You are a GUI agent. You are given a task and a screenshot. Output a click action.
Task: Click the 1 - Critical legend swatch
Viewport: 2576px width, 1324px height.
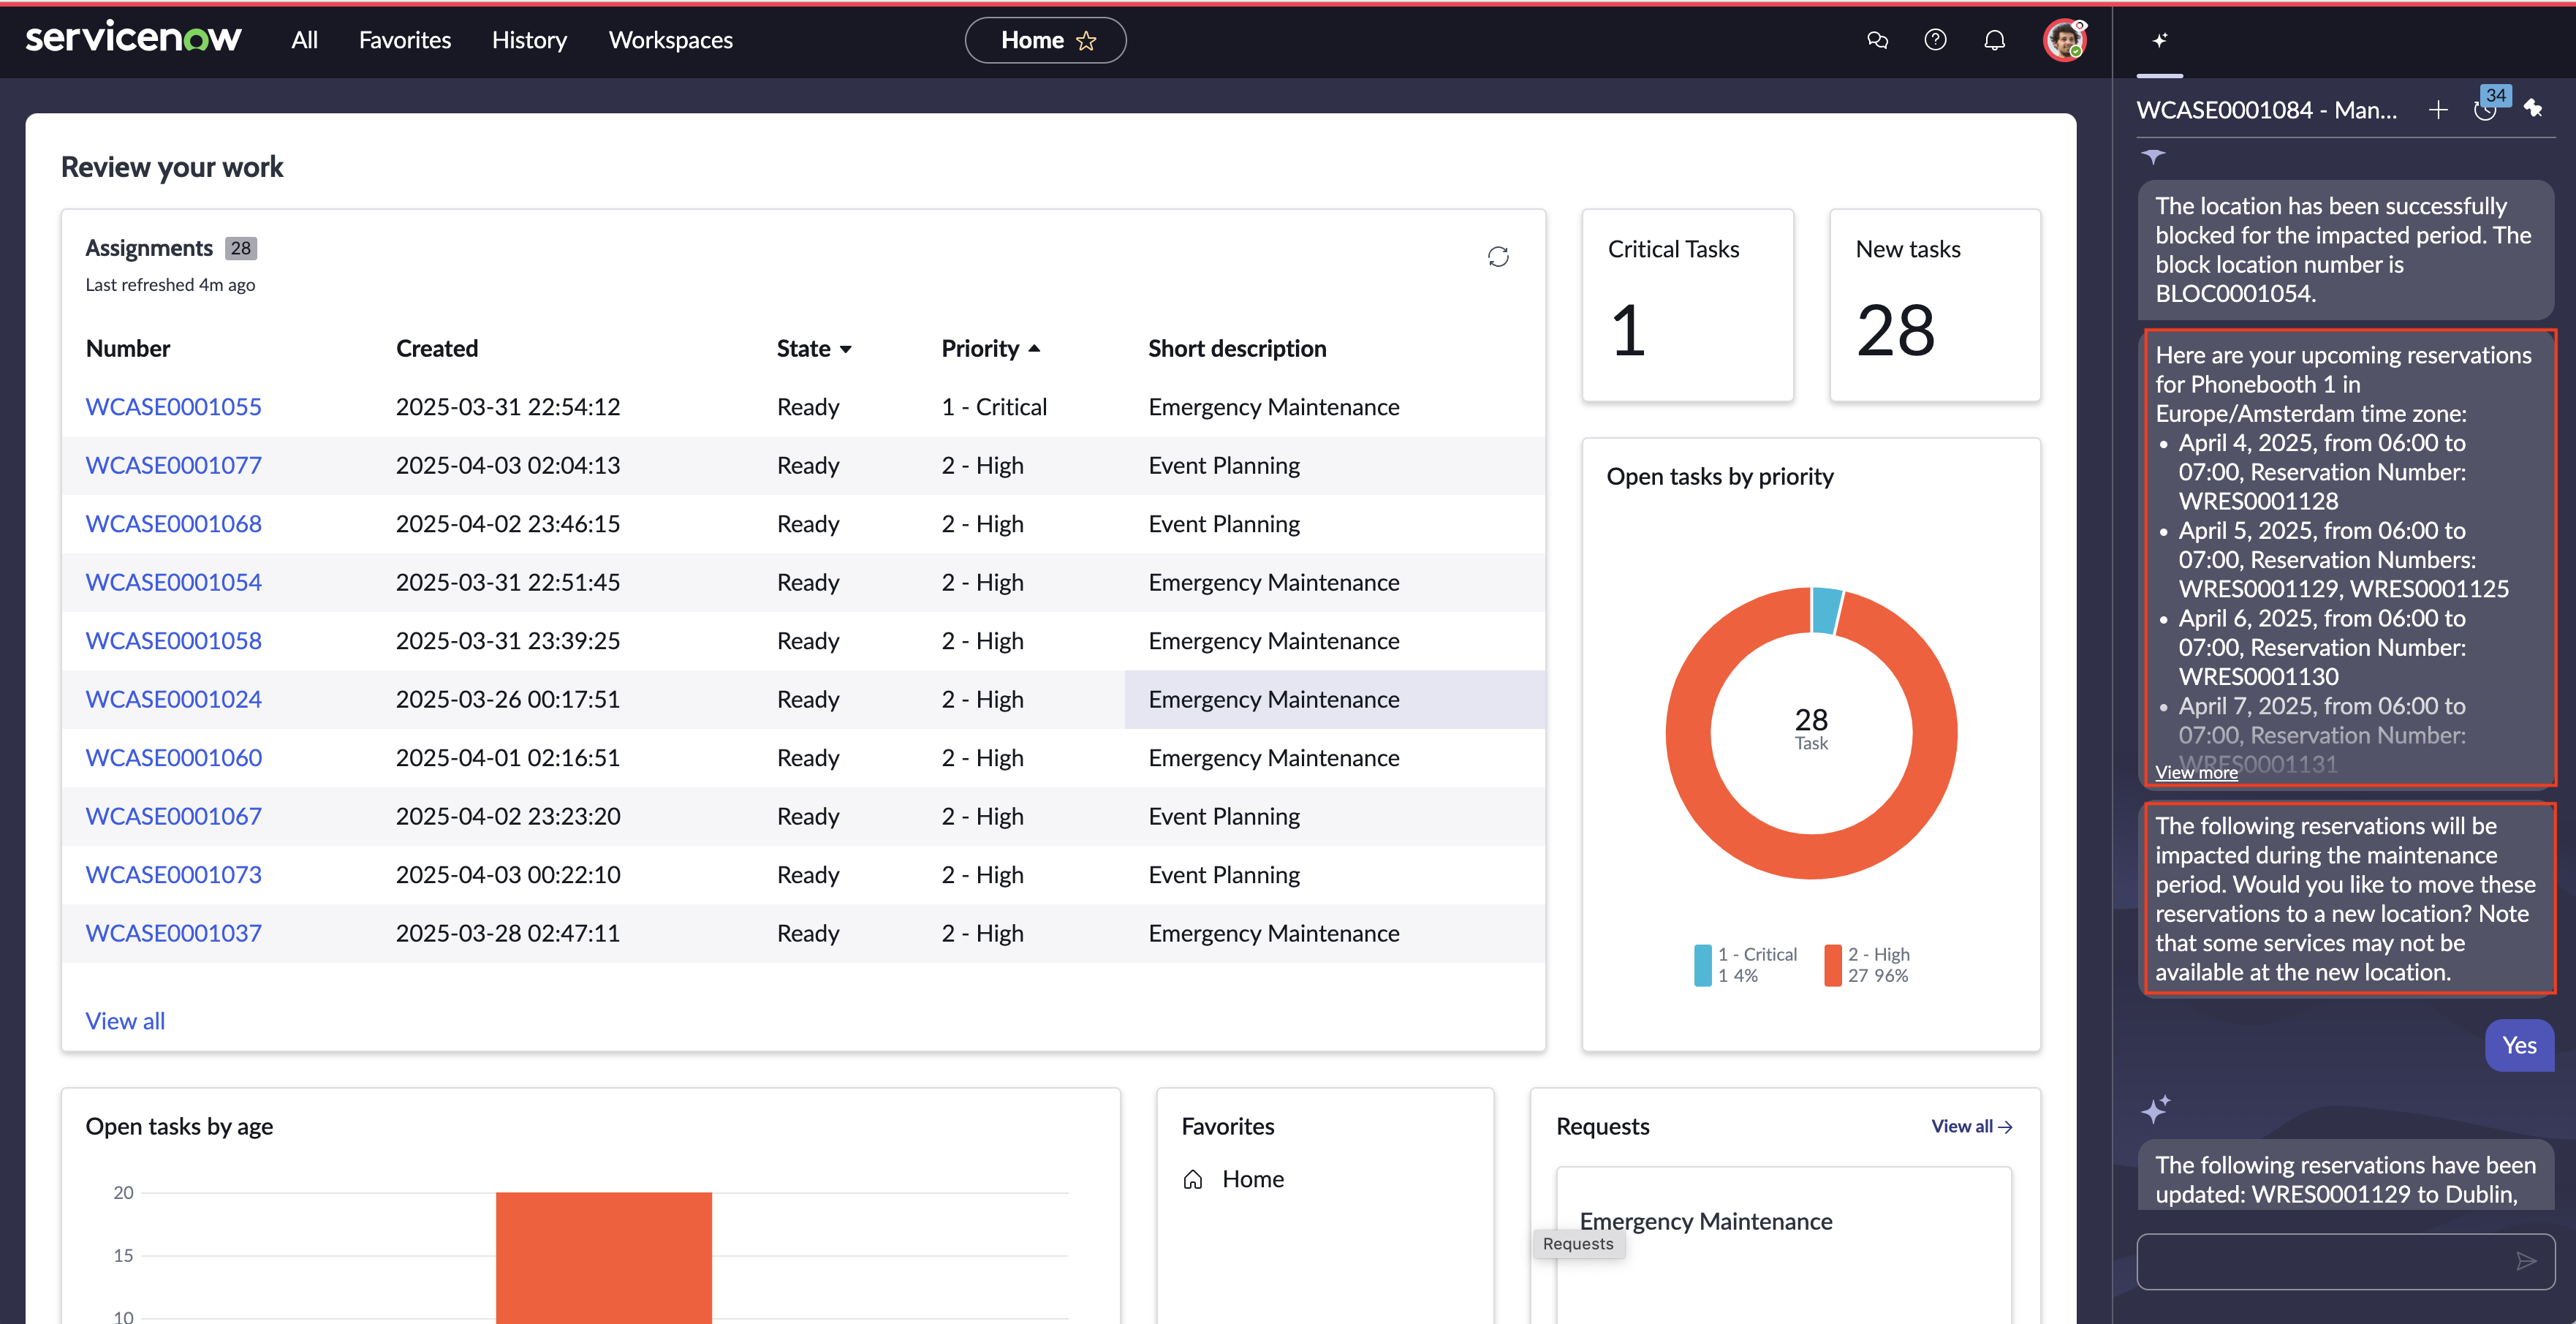pyautogui.click(x=1702, y=965)
